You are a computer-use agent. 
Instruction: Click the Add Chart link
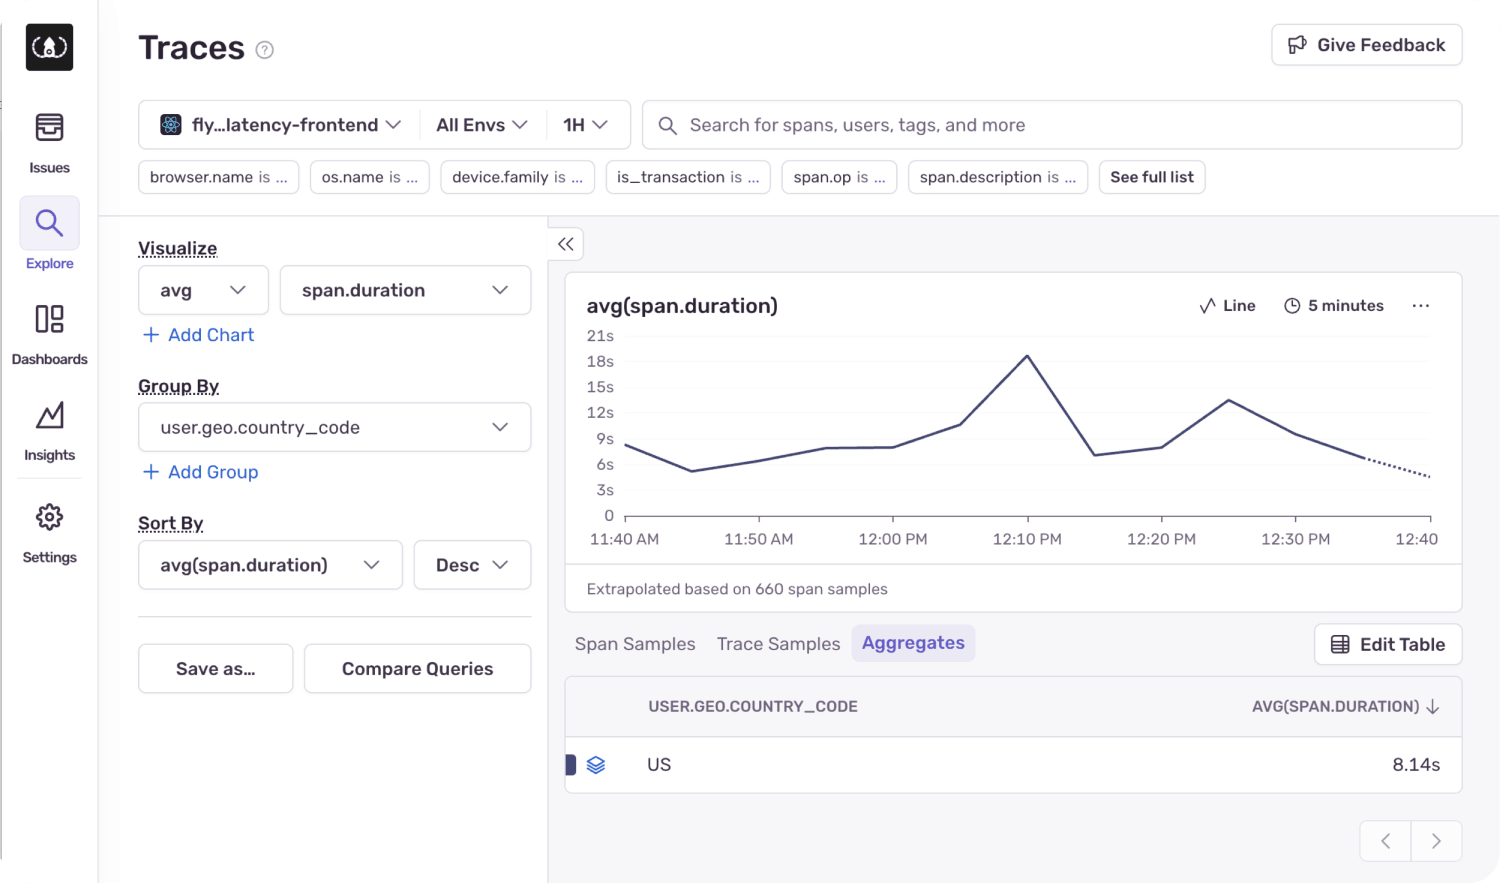199,335
